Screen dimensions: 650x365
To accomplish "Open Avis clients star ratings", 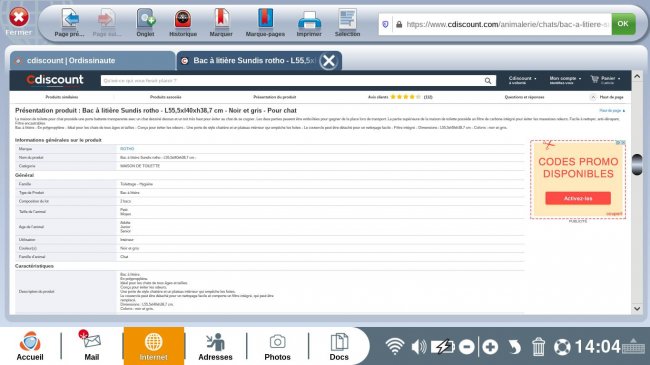I will [400, 97].
